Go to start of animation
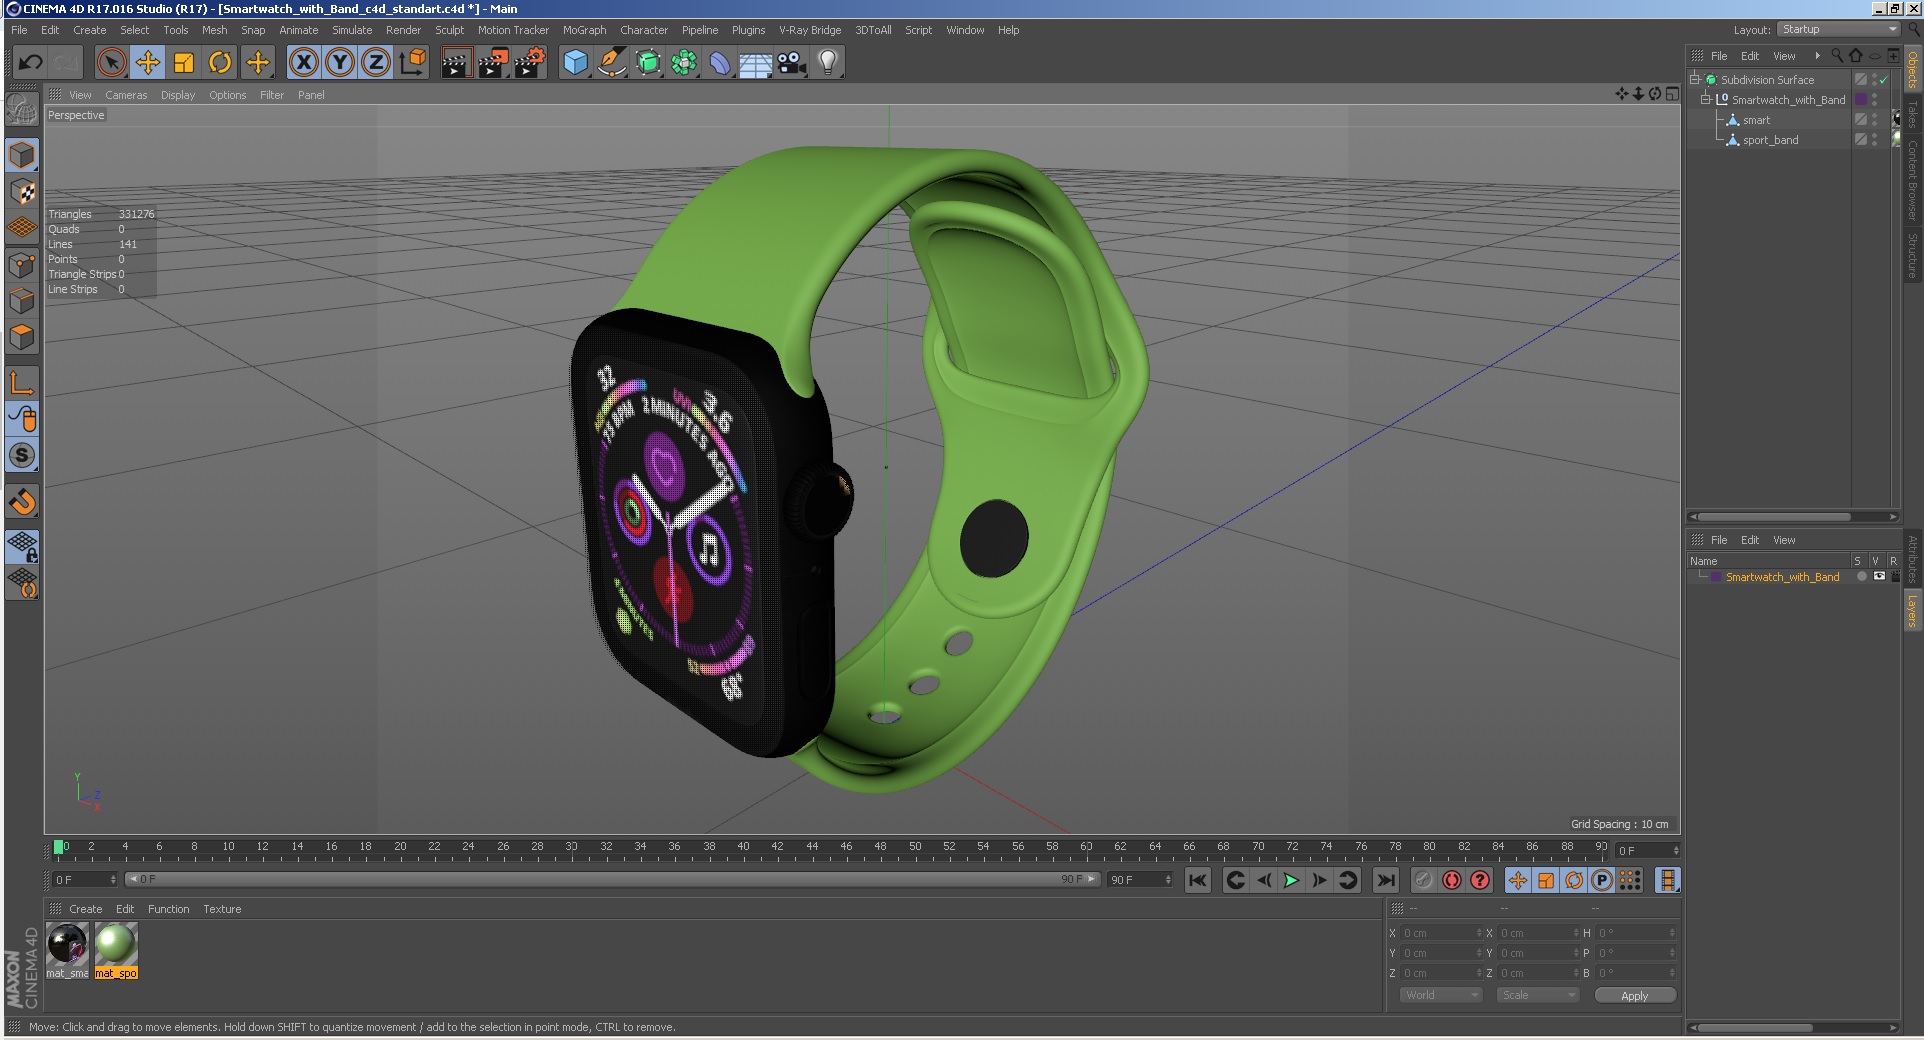Image resolution: width=1924 pixels, height=1040 pixels. (1198, 880)
